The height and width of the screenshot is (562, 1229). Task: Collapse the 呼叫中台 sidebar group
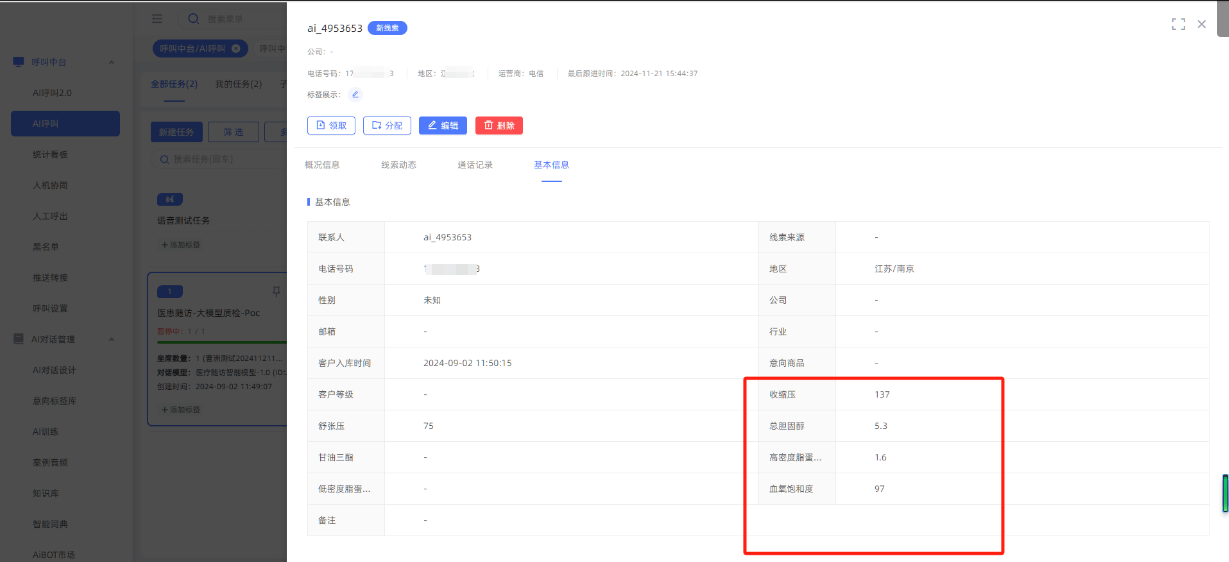pyautogui.click(x=111, y=62)
